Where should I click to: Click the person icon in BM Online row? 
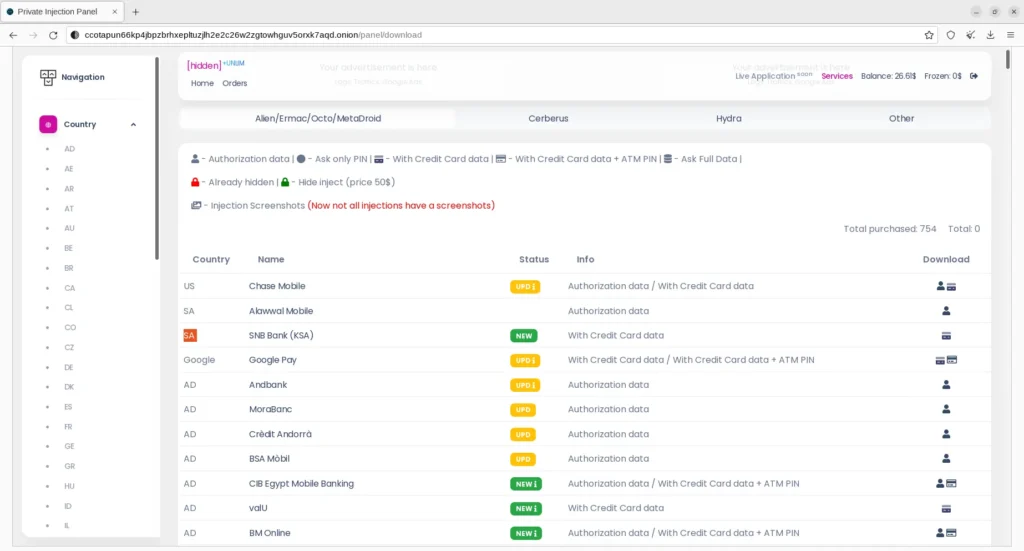point(940,533)
